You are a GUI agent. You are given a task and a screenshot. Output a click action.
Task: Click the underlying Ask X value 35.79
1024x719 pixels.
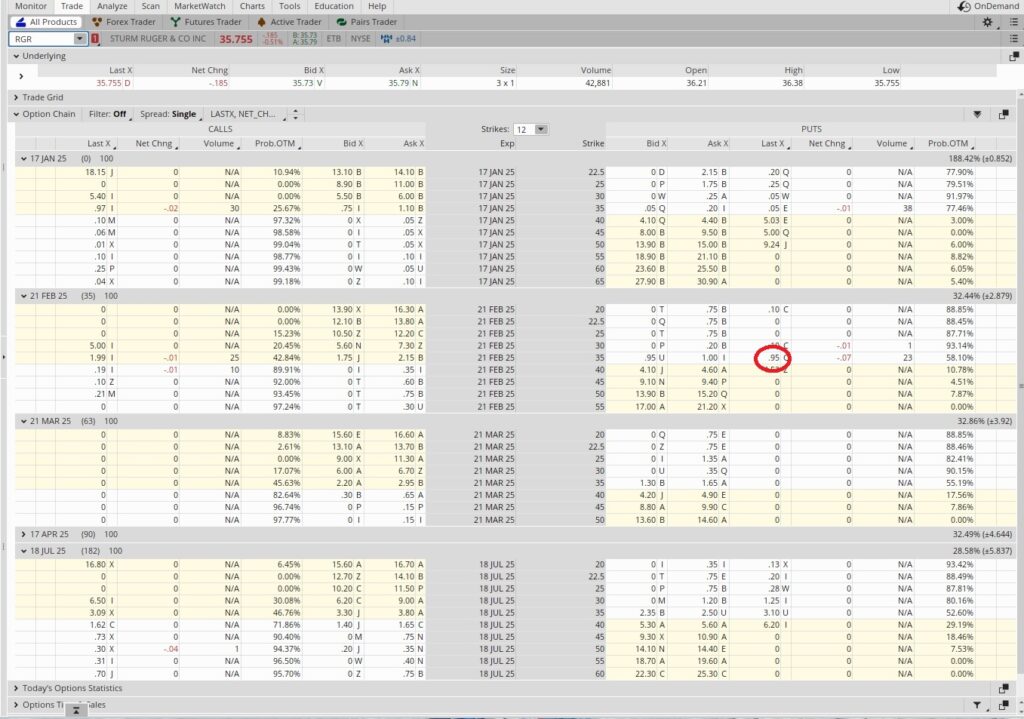398,83
